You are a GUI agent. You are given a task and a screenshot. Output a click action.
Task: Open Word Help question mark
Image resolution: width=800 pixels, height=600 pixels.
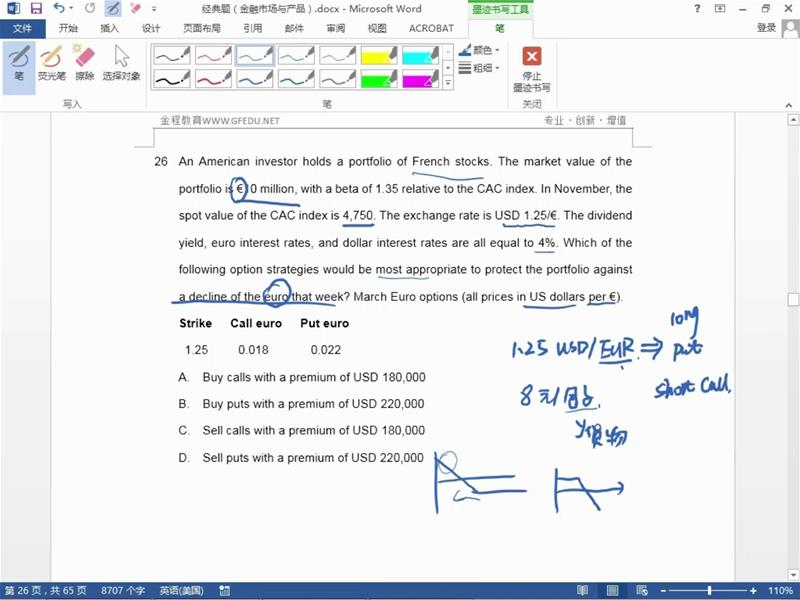[x=697, y=8]
